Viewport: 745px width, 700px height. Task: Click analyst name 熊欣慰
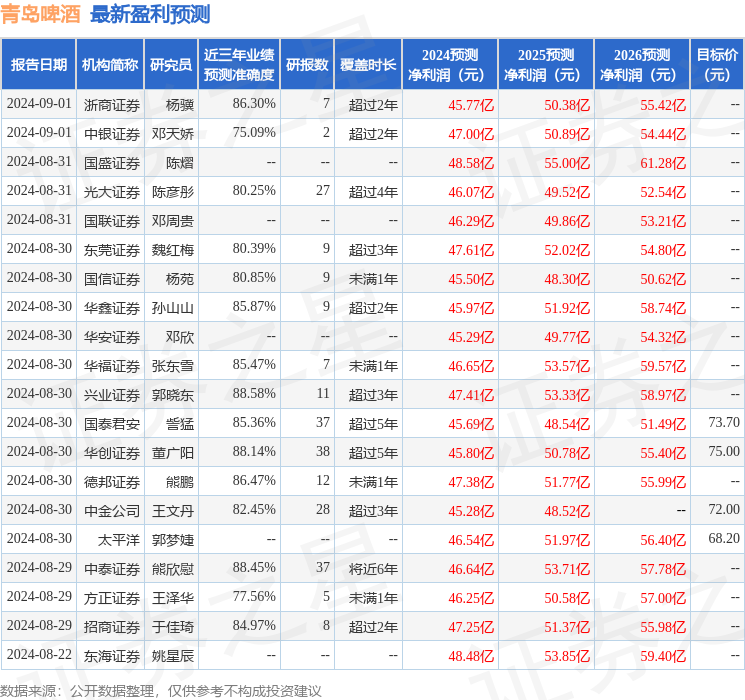coord(172,569)
